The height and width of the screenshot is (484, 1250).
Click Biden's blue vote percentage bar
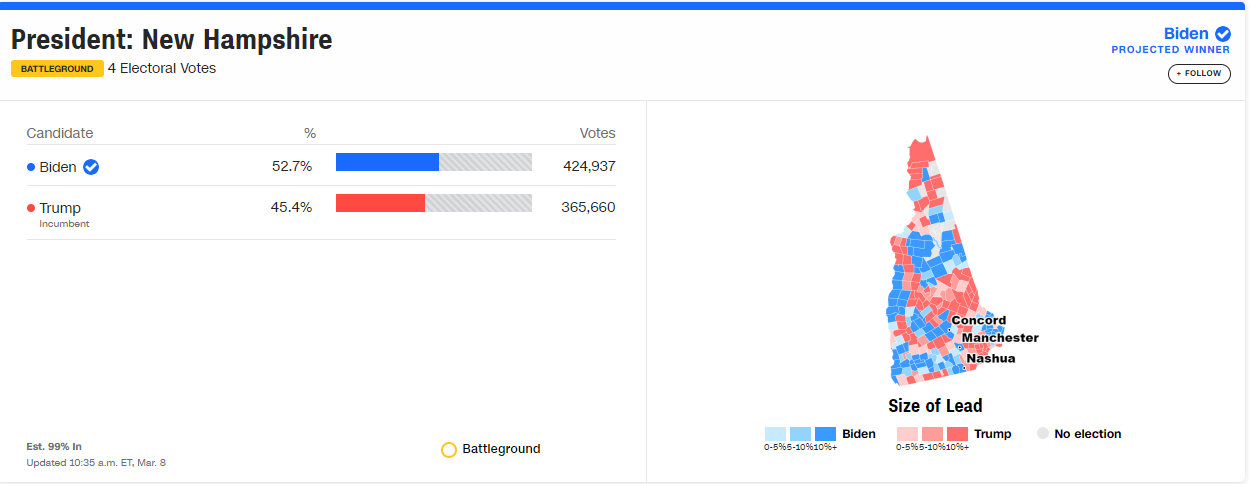pyautogui.click(x=387, y=162)
